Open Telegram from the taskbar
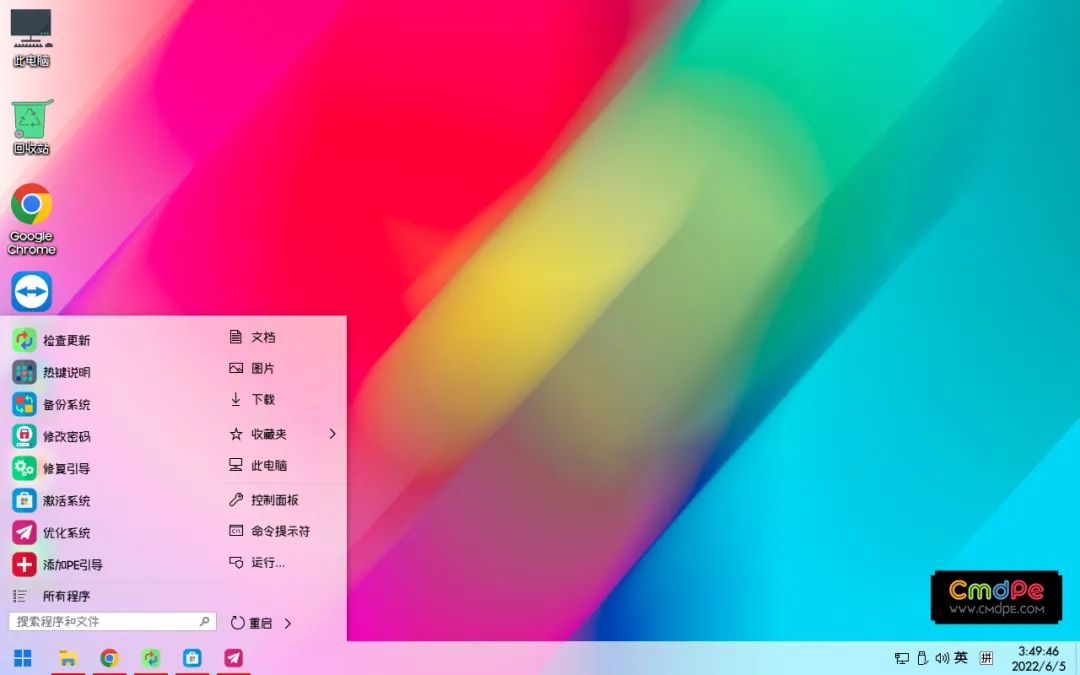The height and width of the screenshot is (675, 1080). tap(233, 658)
